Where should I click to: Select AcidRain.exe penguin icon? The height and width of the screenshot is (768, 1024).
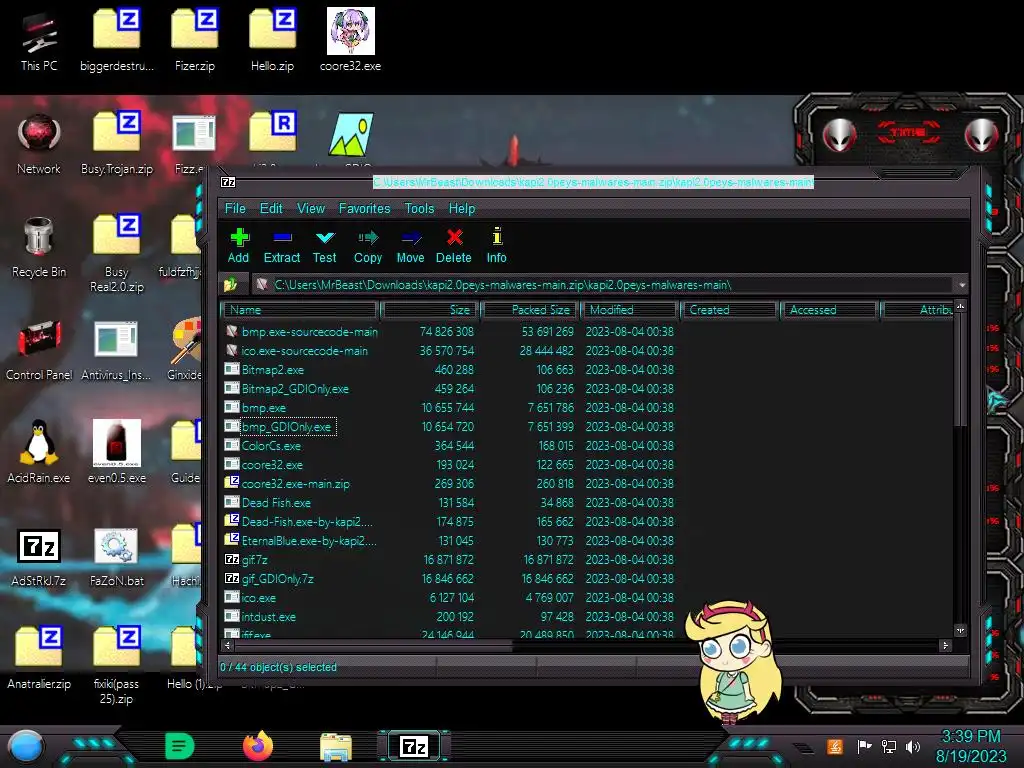39,452
